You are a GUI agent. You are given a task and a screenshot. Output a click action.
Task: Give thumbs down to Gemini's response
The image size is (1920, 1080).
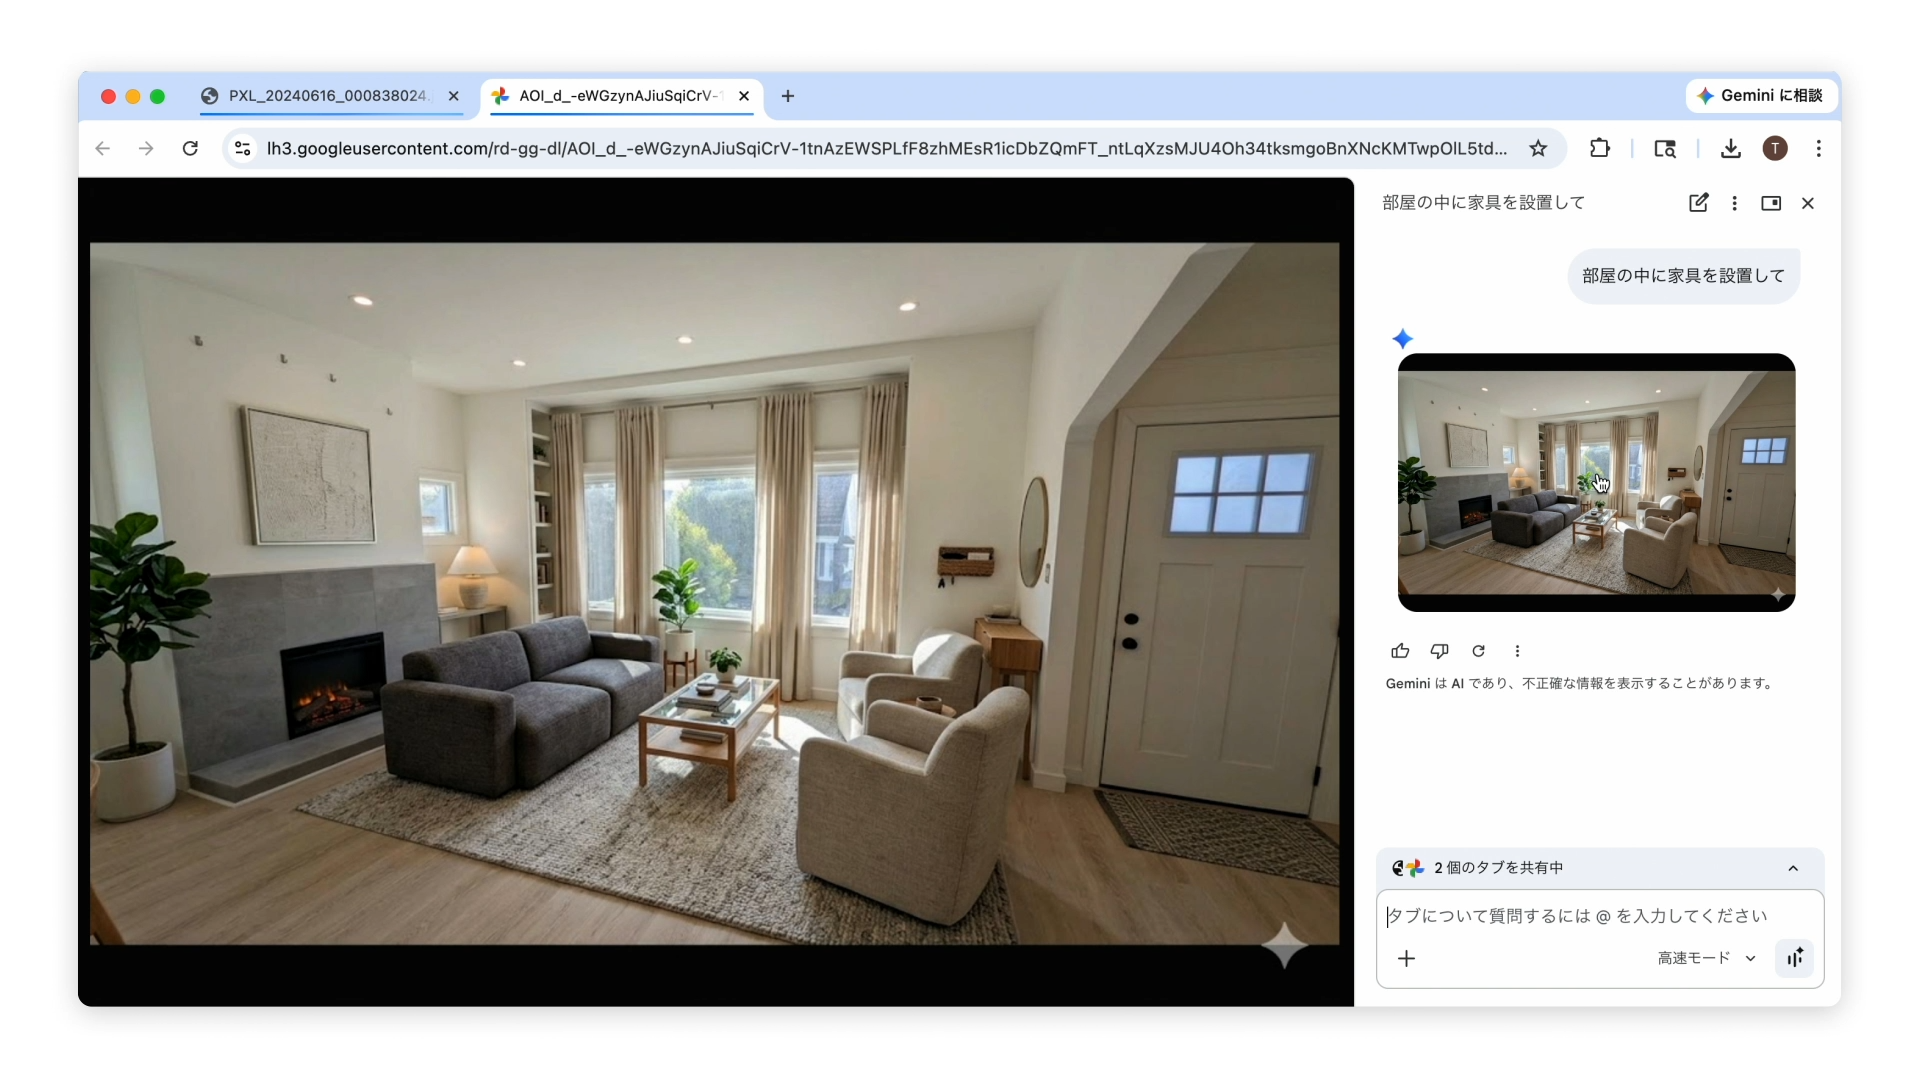(1440, 651)
